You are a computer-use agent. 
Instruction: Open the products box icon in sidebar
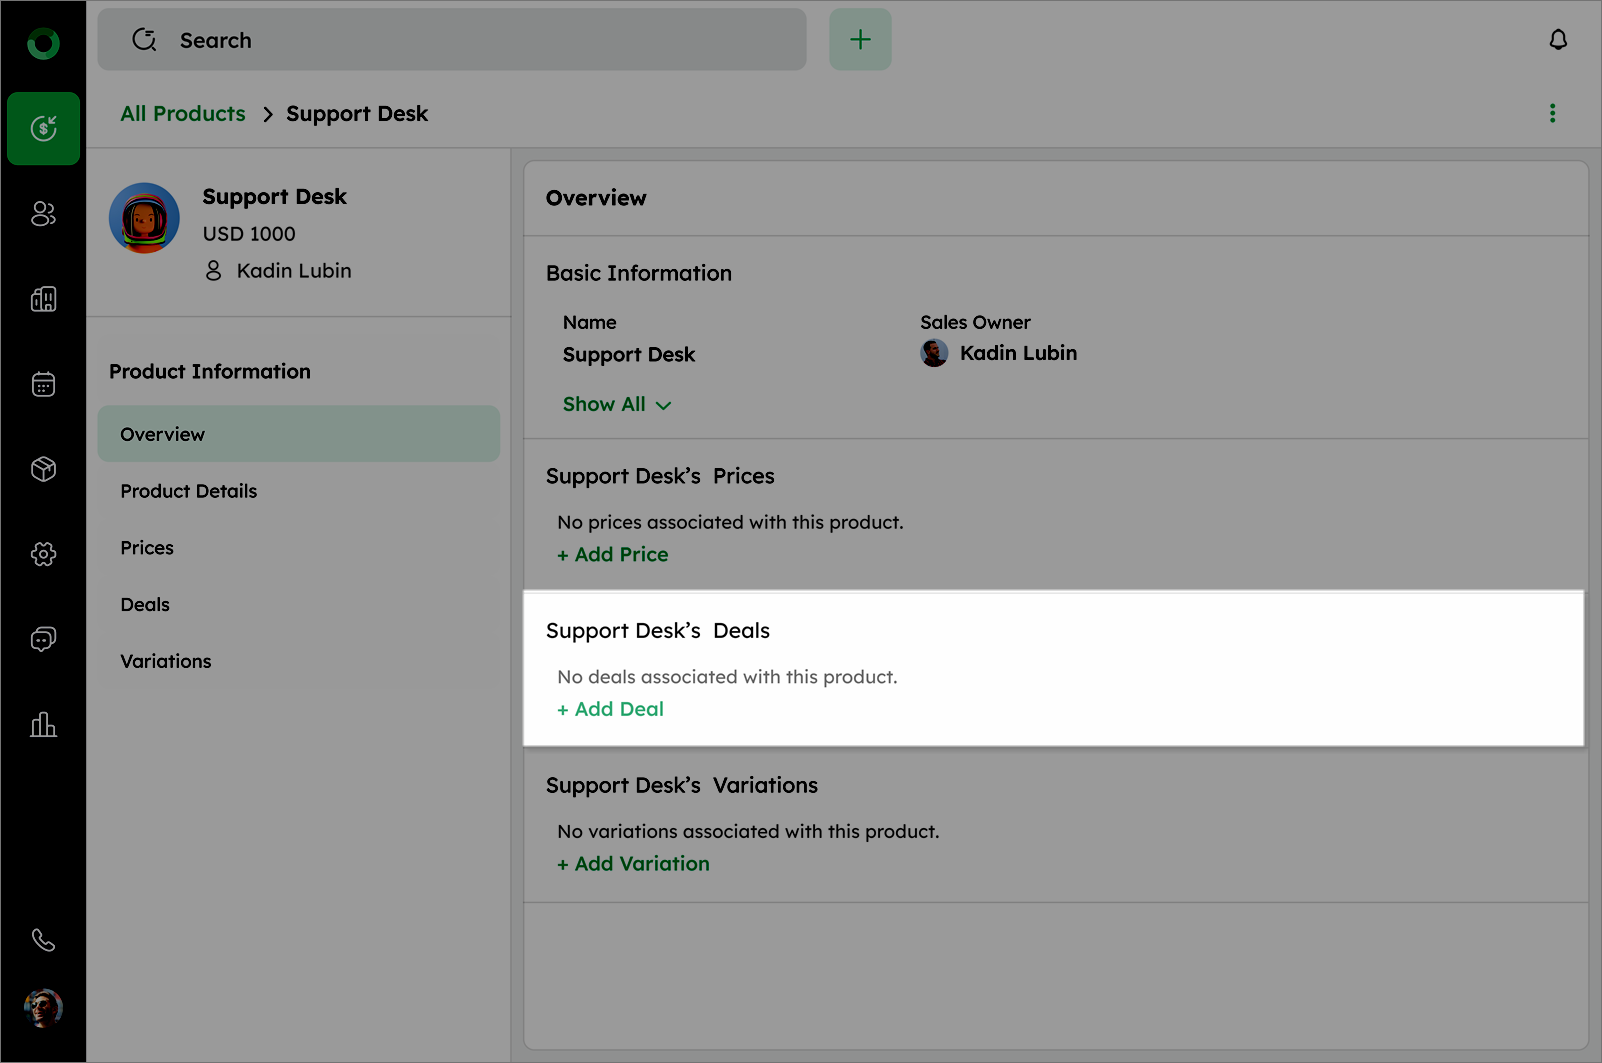(x=43, y=469)
